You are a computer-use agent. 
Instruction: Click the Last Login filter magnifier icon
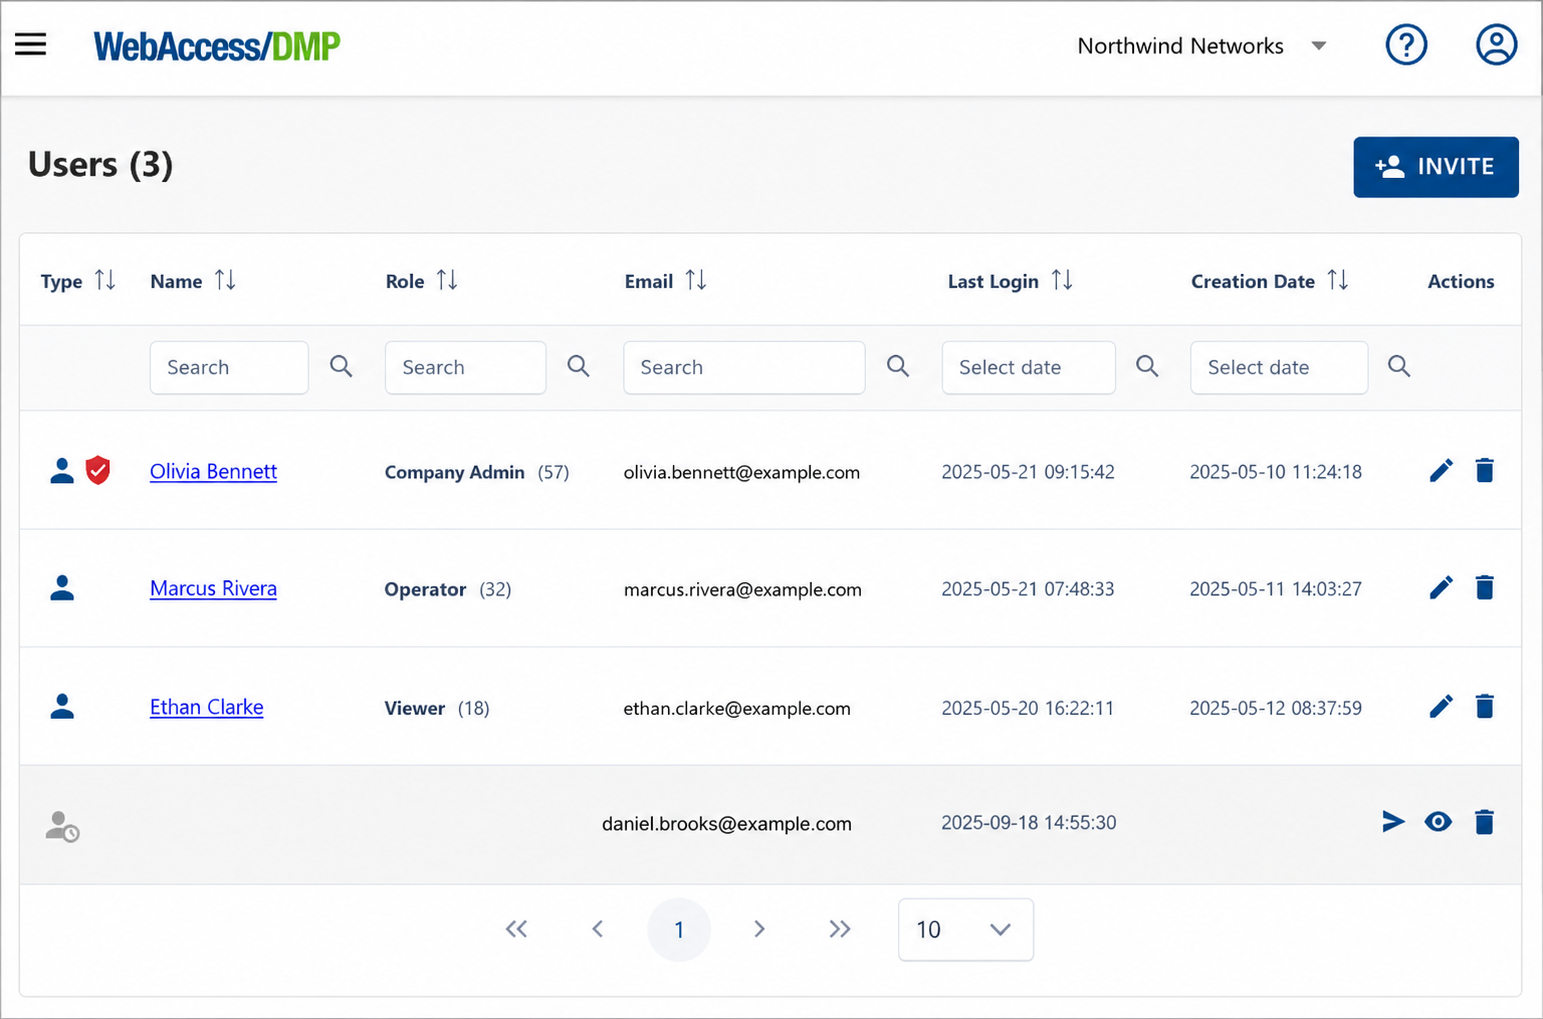1147,366
